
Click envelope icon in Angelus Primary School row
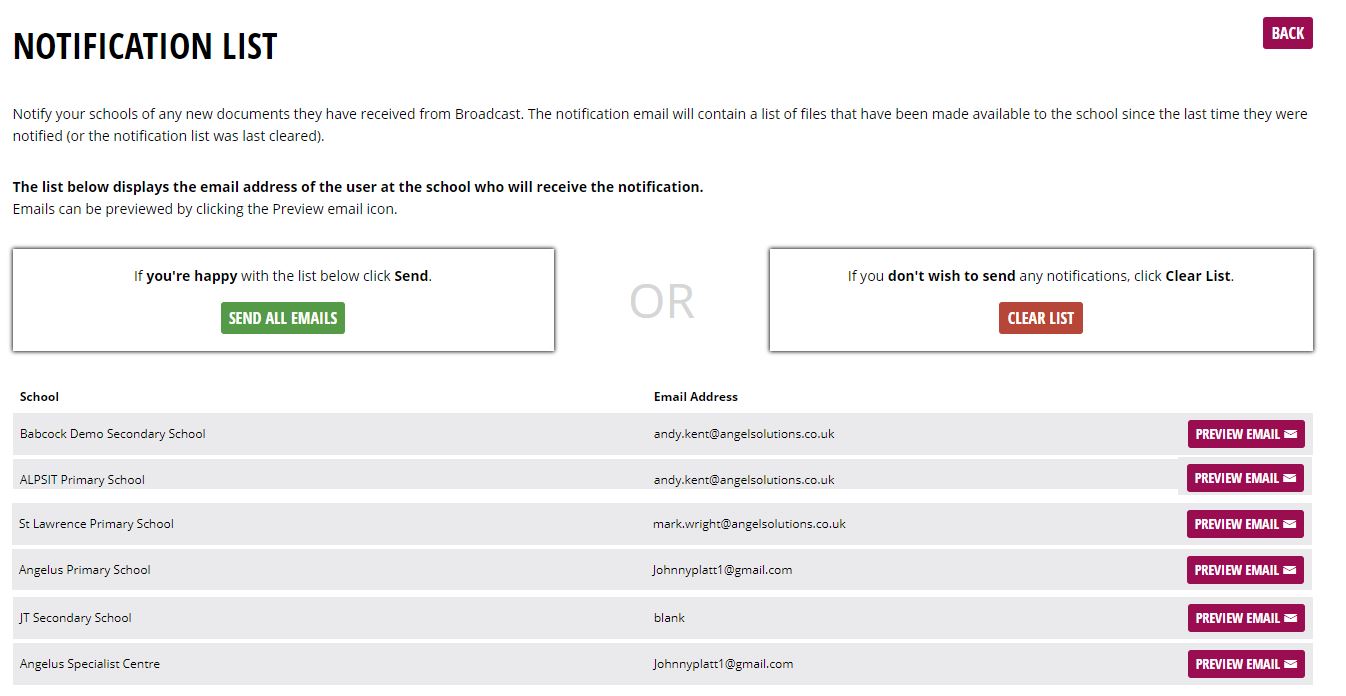(1289, 570)
